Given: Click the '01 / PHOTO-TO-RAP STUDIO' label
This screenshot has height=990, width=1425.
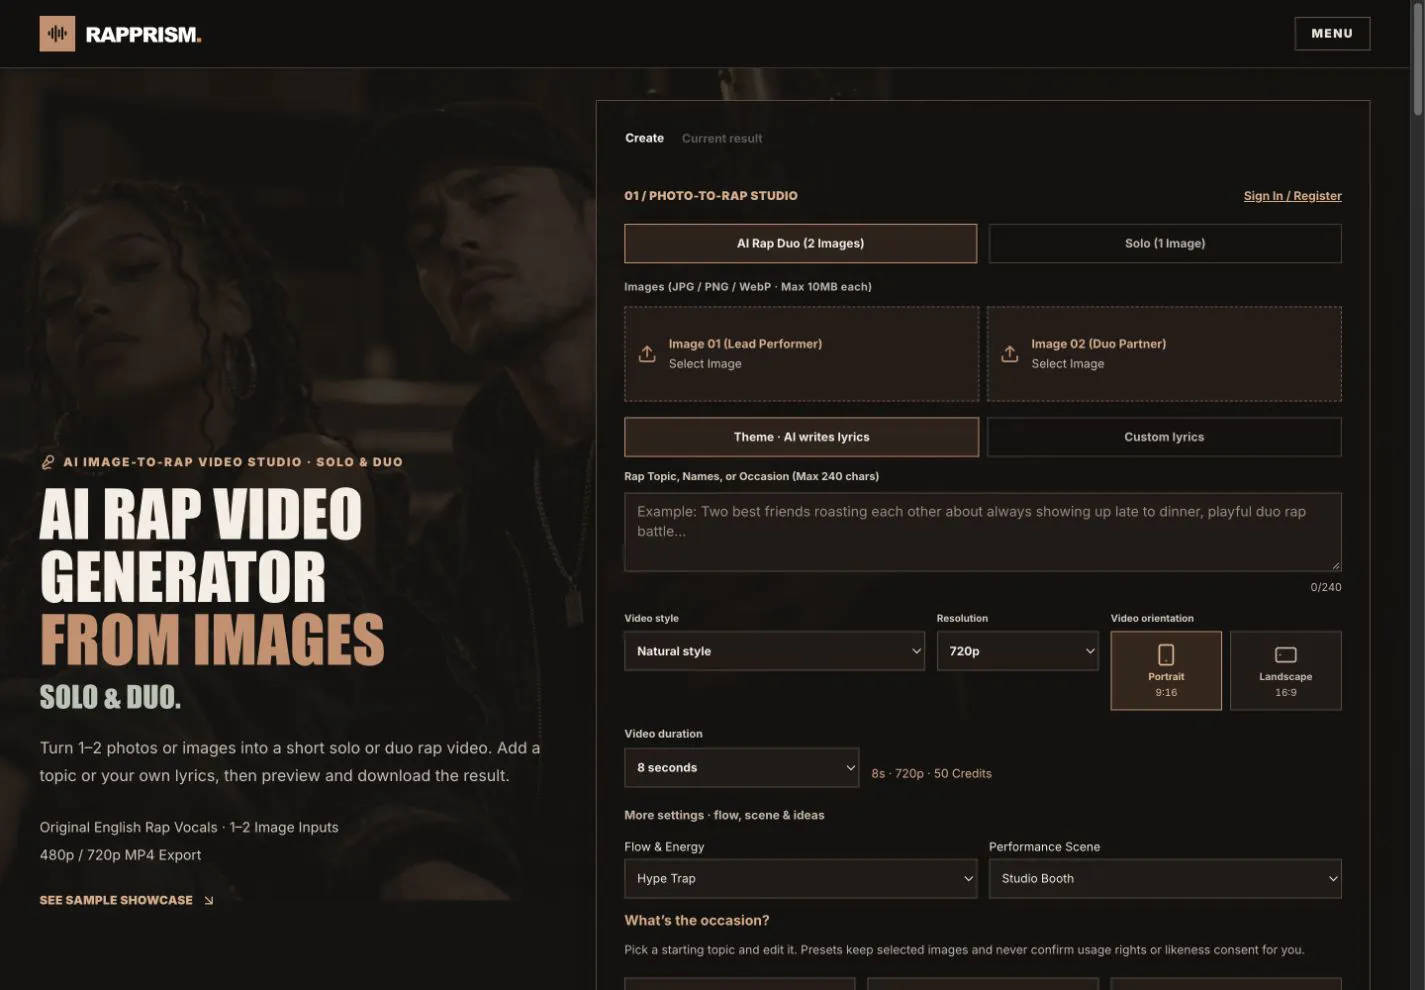Looking at the screenshot, I should coord(711,196).
